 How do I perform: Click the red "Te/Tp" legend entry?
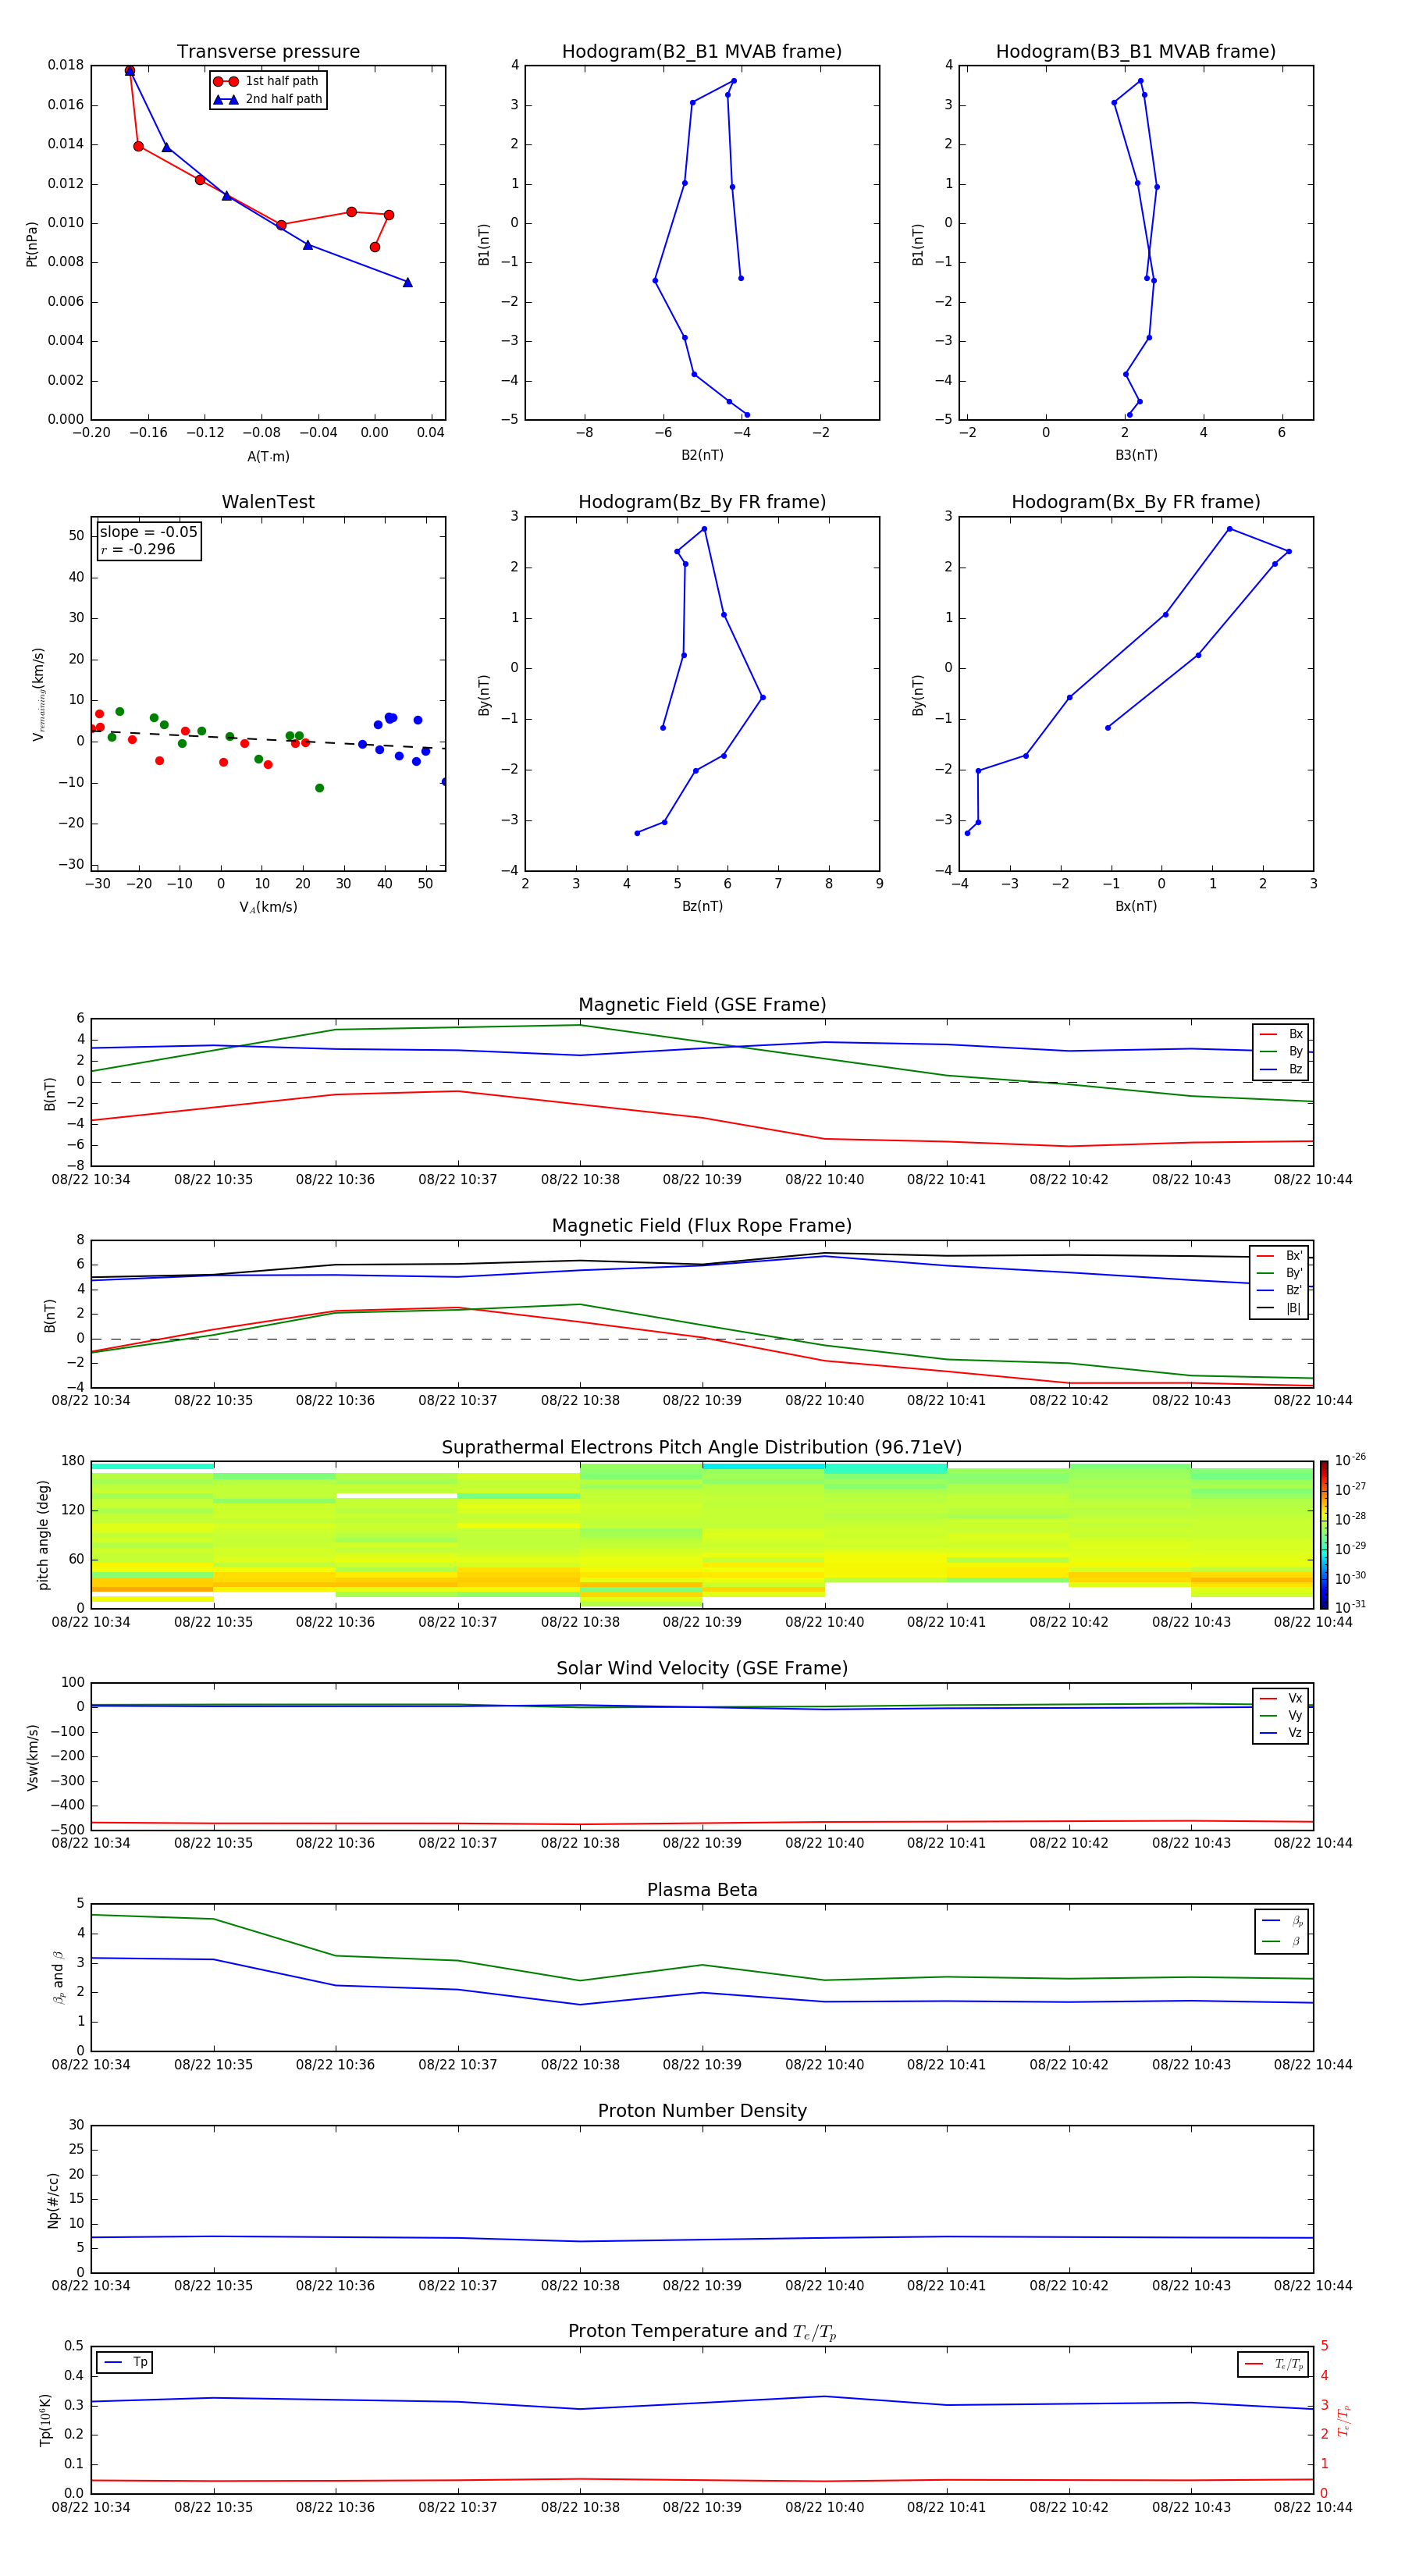click(x=1273, y=2364)
